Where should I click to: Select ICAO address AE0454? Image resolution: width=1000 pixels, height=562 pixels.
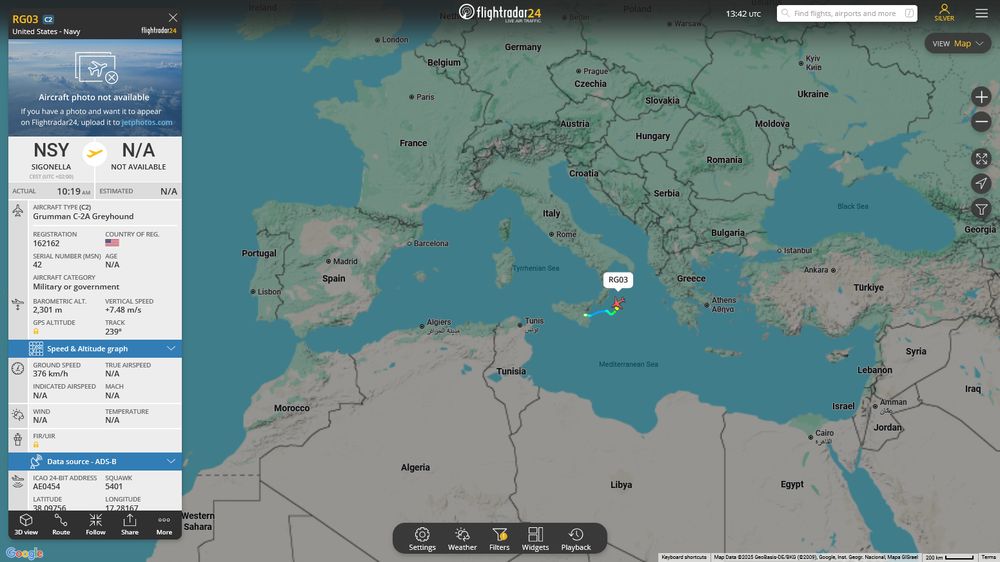click(47, 486)
